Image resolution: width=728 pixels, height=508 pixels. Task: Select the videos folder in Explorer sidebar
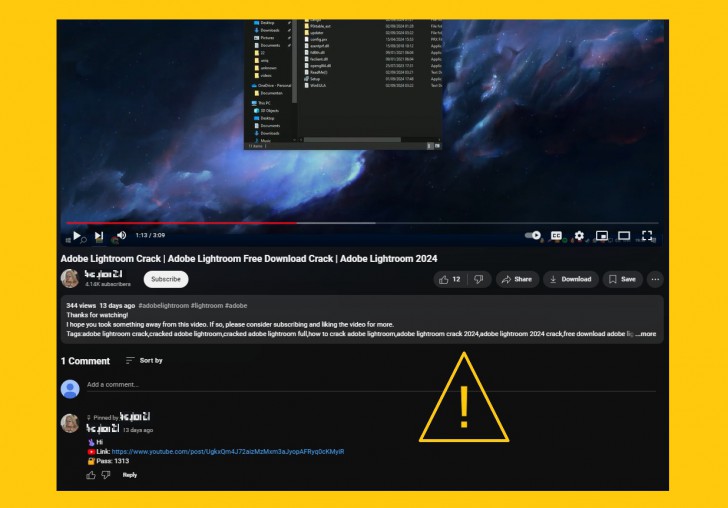[266, 75]
